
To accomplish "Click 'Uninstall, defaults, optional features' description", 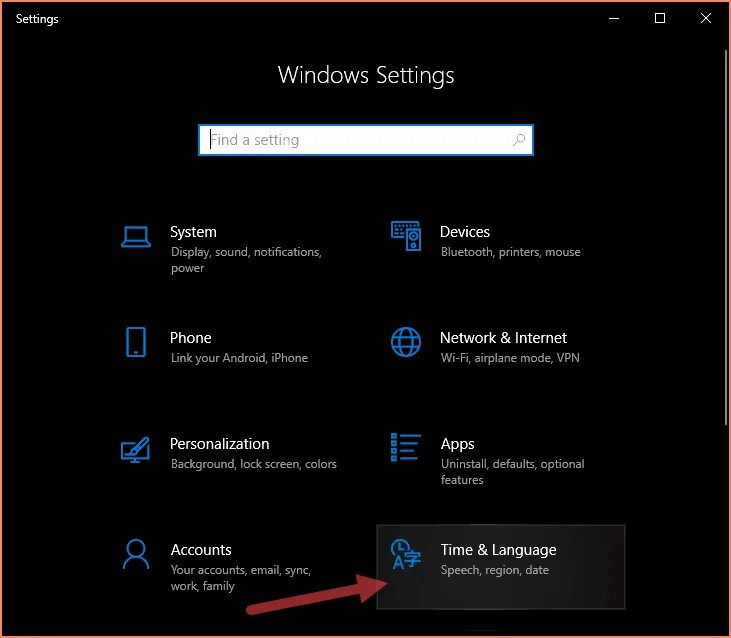I will [512, 472].
